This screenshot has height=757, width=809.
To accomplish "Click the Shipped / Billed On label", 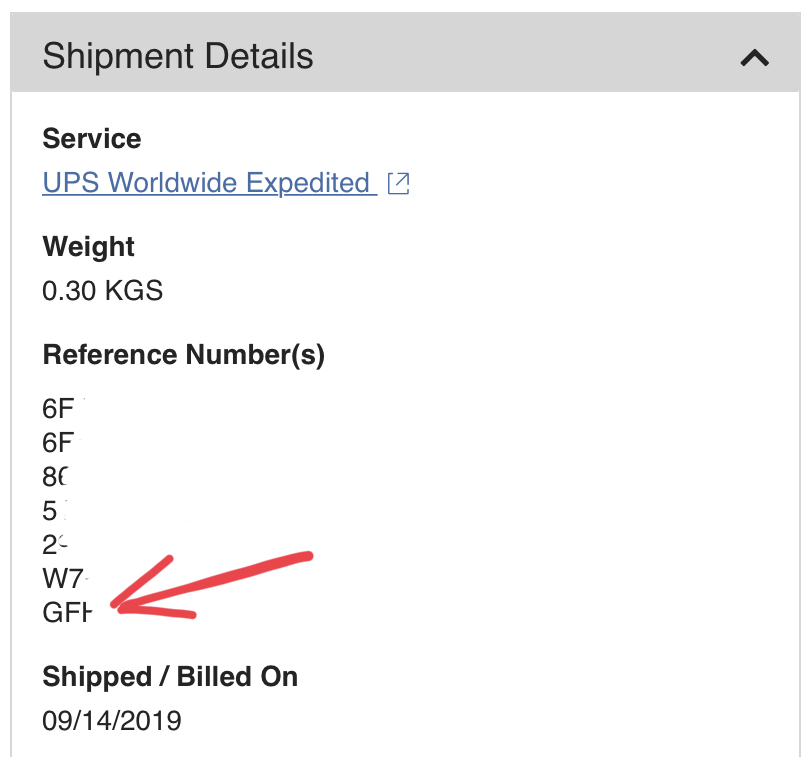I will pyautogui.click(x=170, y=677).
